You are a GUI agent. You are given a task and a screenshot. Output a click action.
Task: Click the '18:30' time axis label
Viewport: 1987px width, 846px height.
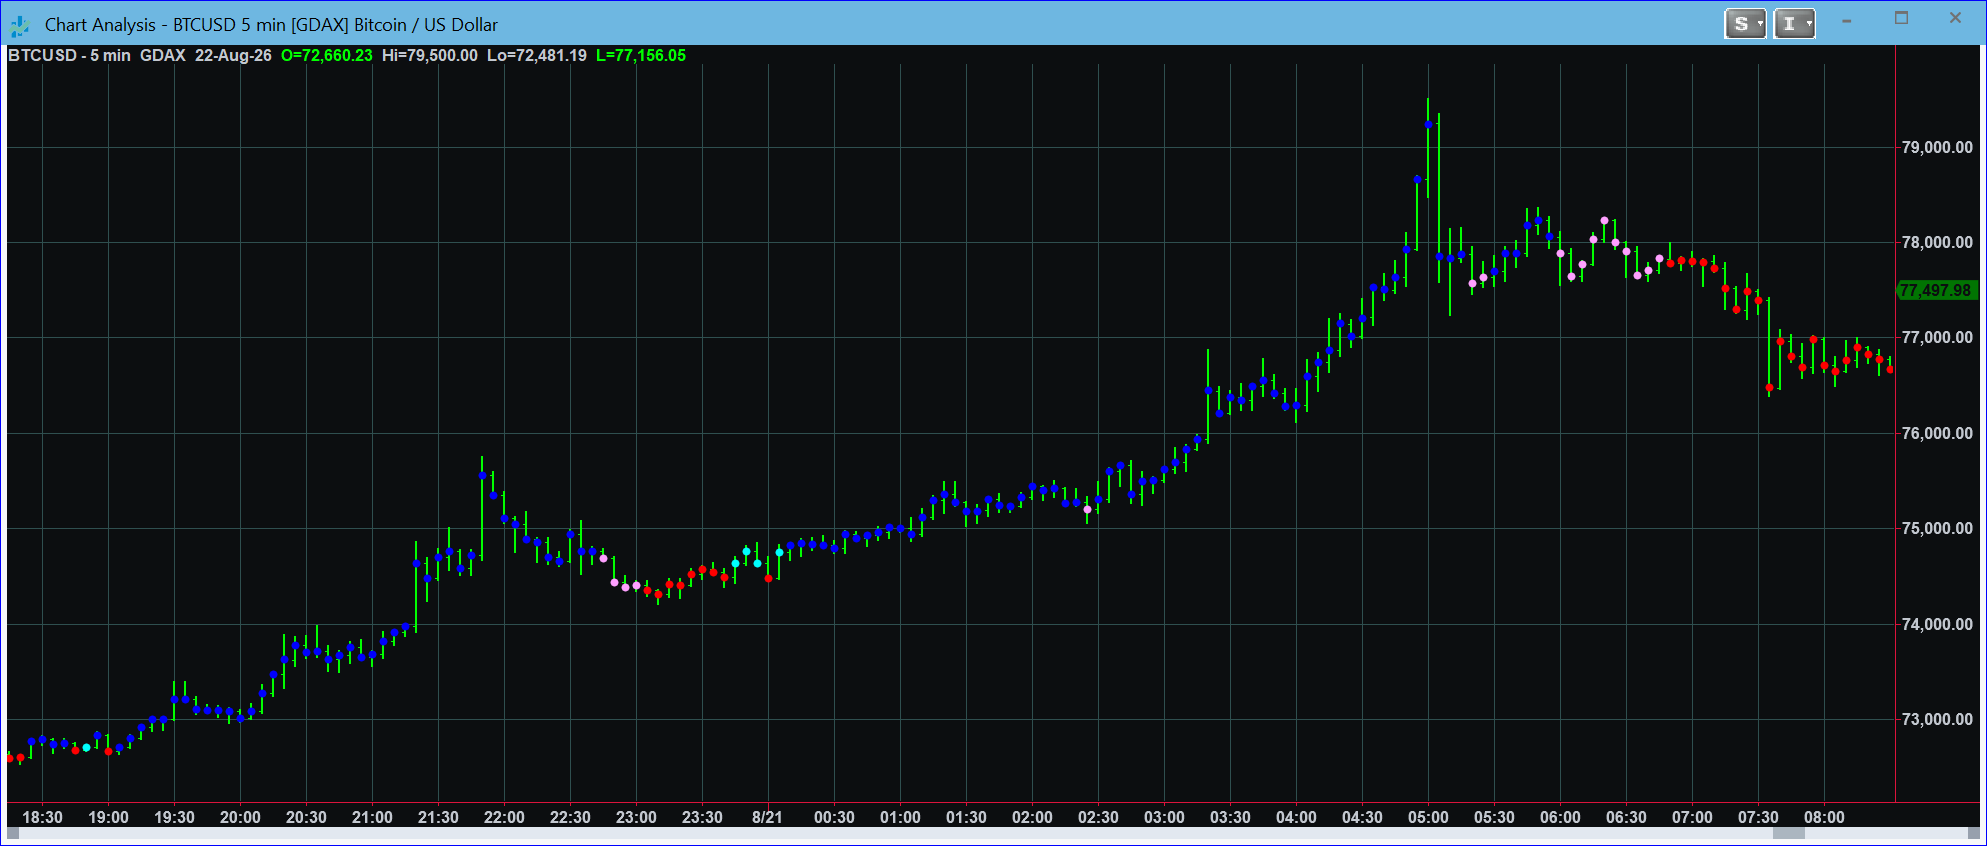point(42,817)
